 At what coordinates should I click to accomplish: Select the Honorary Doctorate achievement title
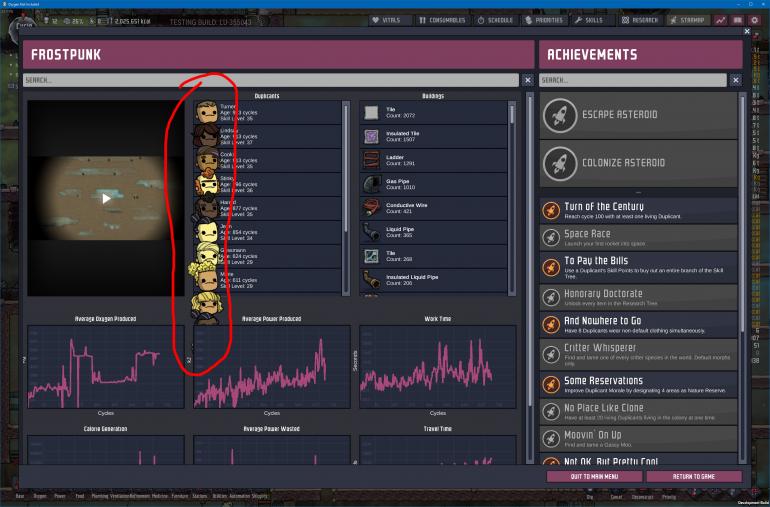tap(603, 294)
